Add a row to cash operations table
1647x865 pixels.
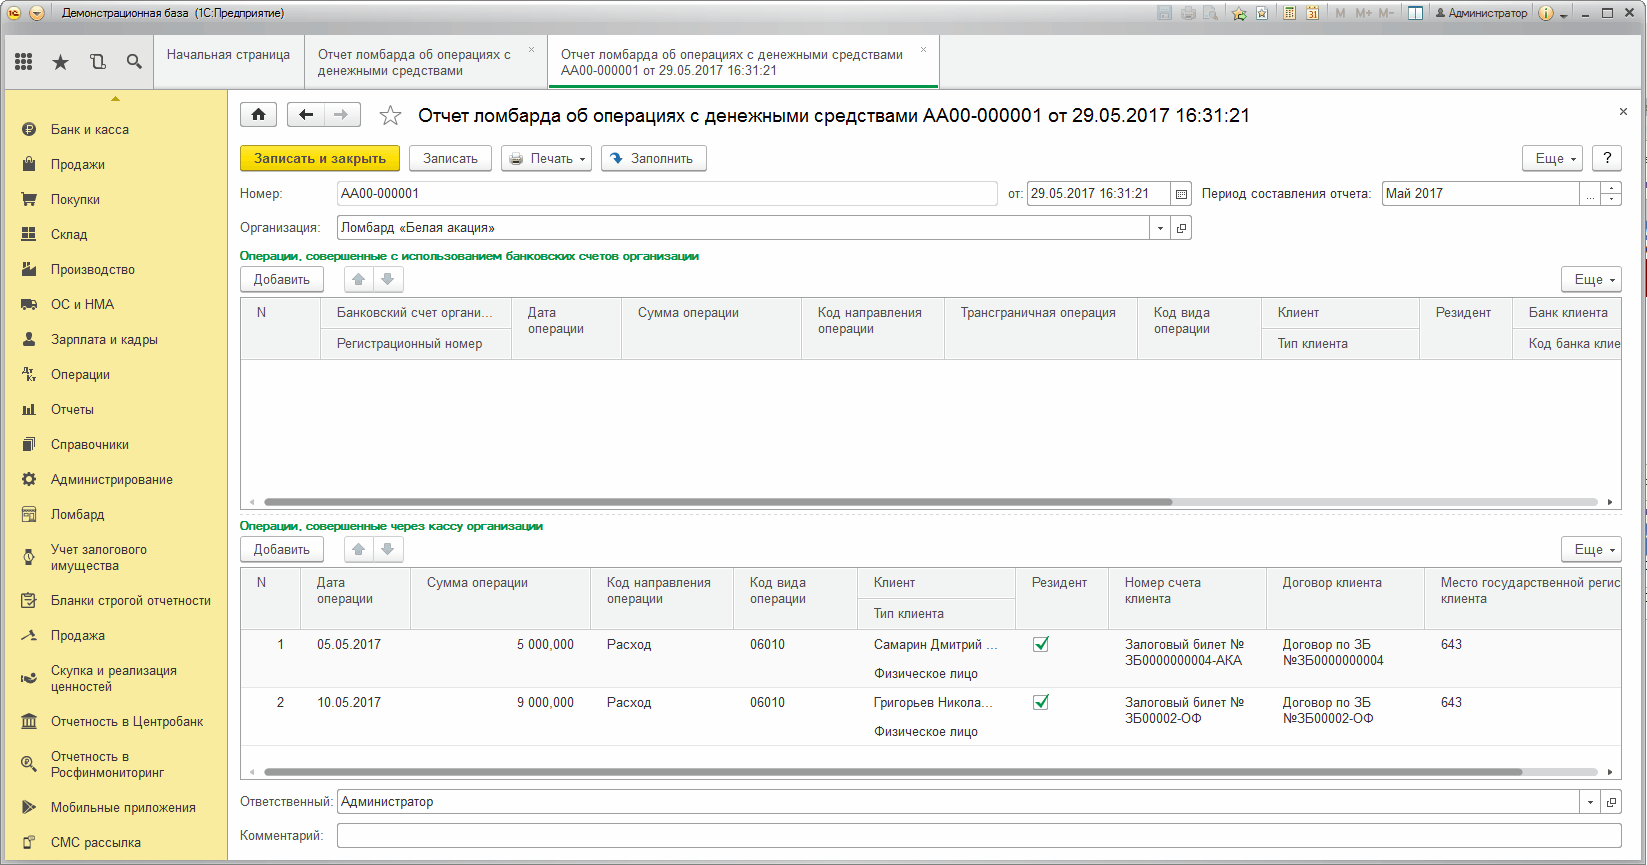pyautogui.click(x=282, y=549)
